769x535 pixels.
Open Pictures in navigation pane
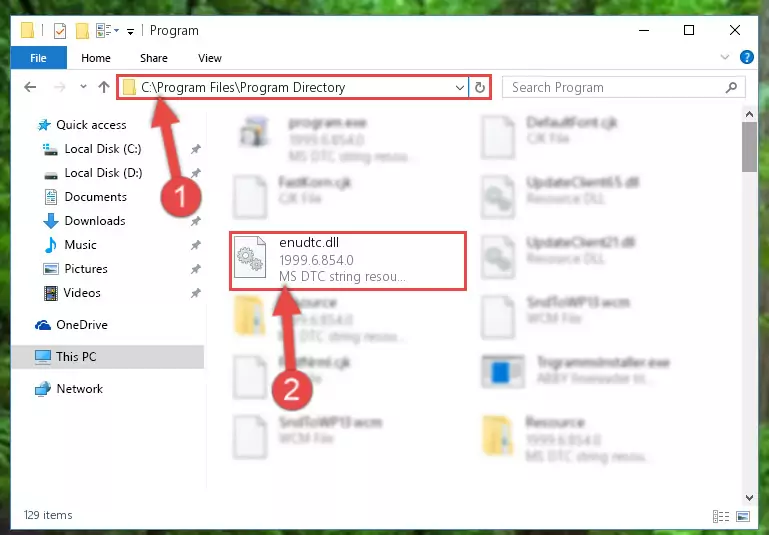[85, 269]
